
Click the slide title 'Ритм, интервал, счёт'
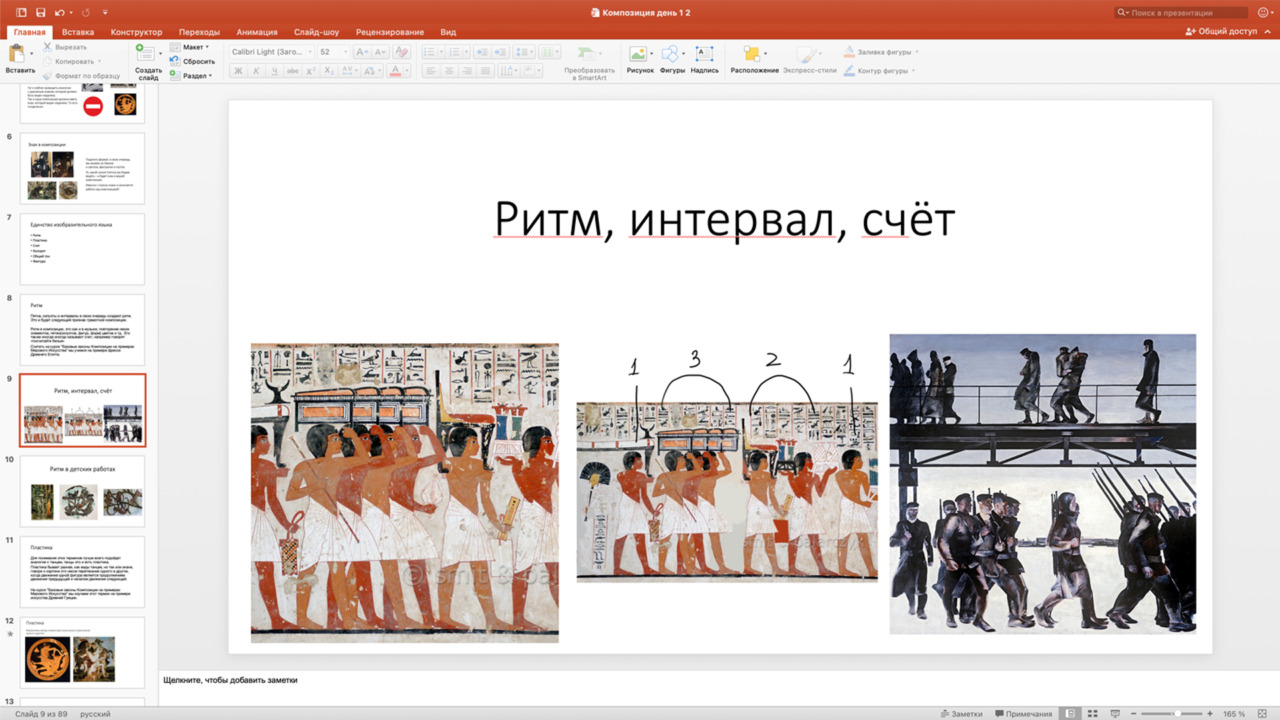tap(724, 219)
